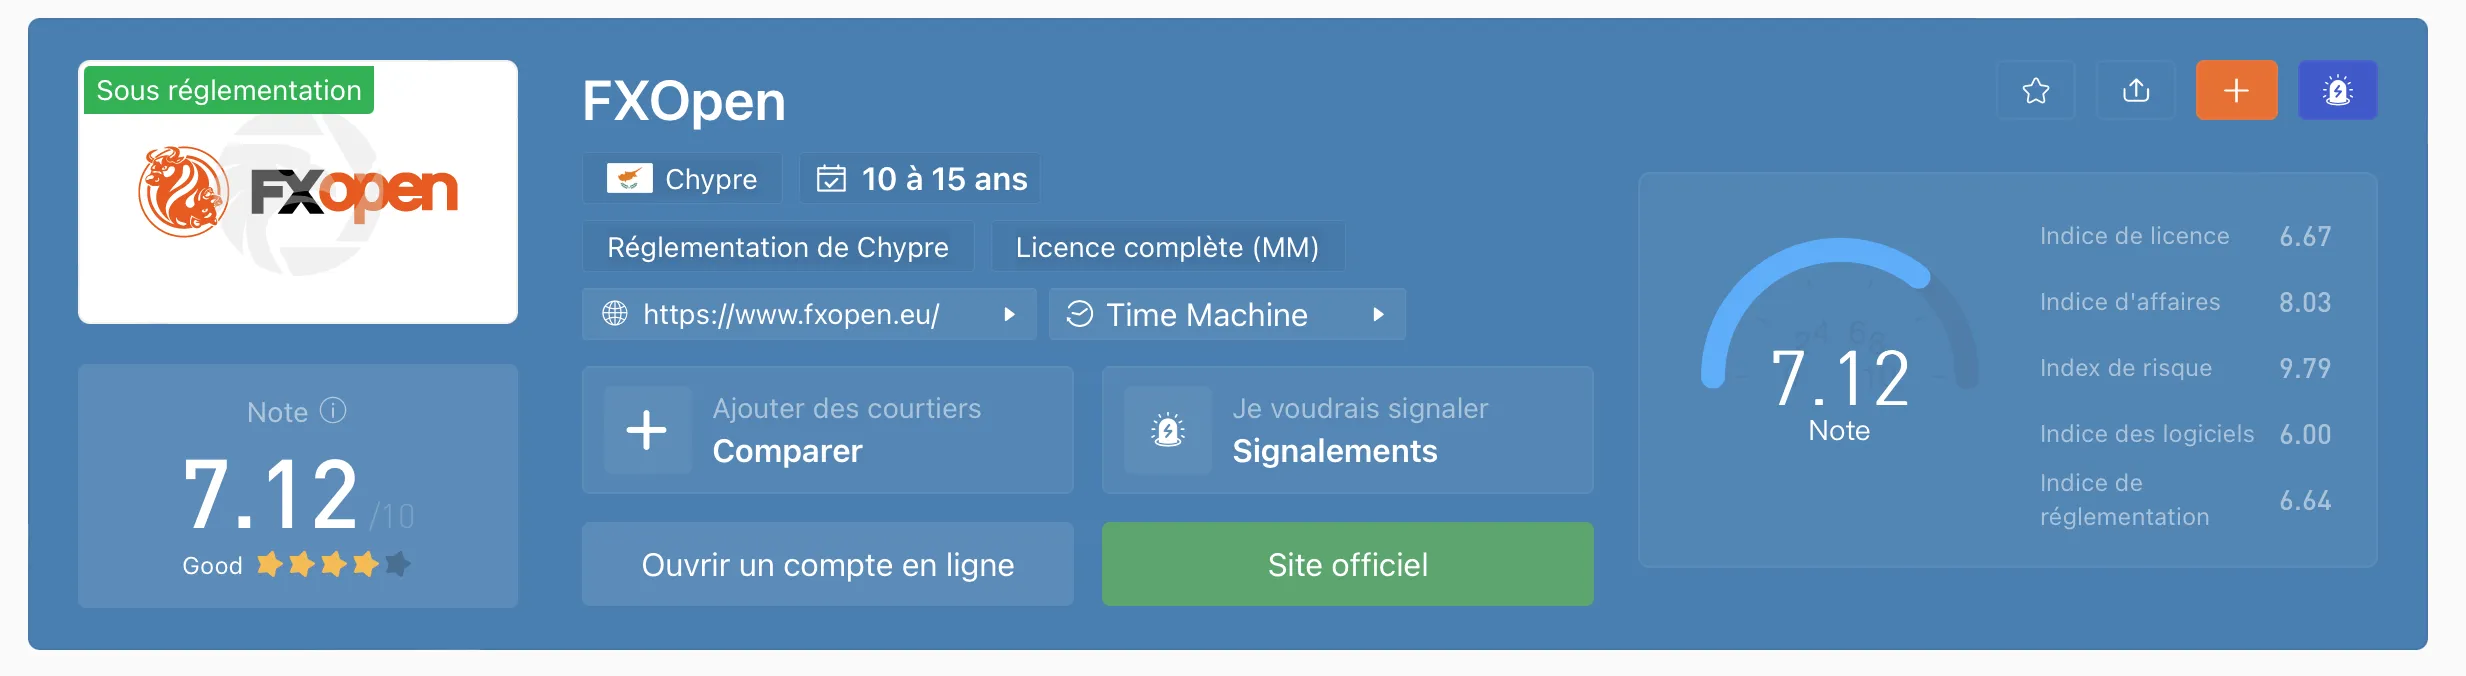Image resolution: width=2466 pixels, height=676 pixels.
Task: Click the Signalements label
Action: 1335,451
